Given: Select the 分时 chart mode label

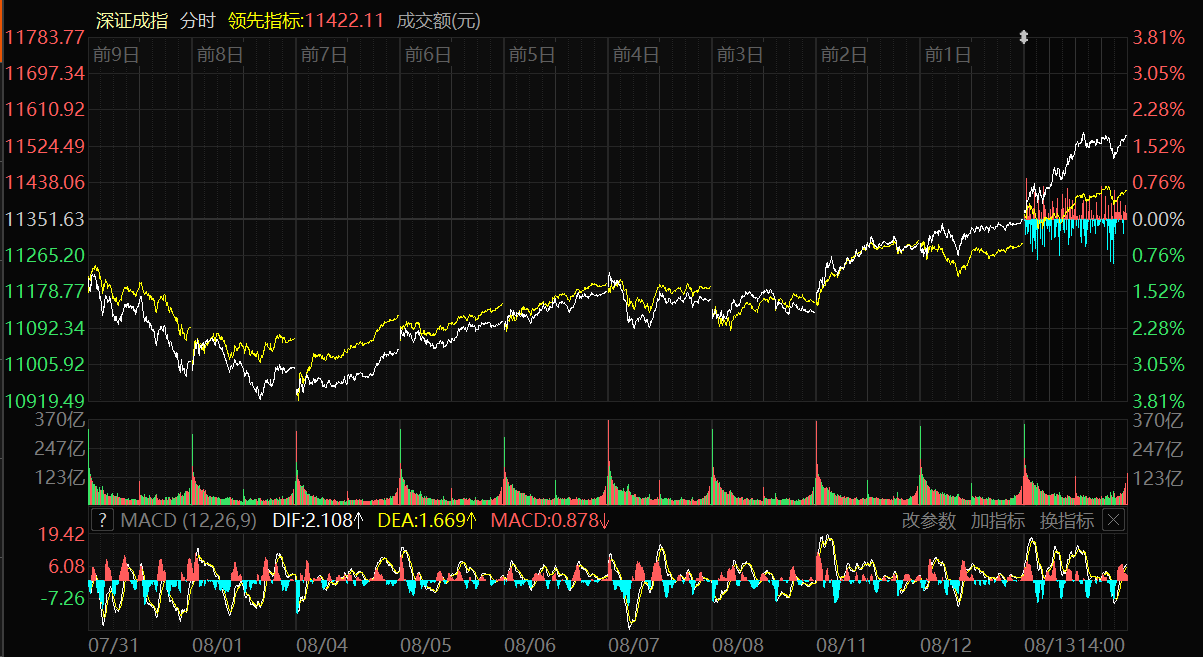Looking at the screenshot, I should 198,20.
